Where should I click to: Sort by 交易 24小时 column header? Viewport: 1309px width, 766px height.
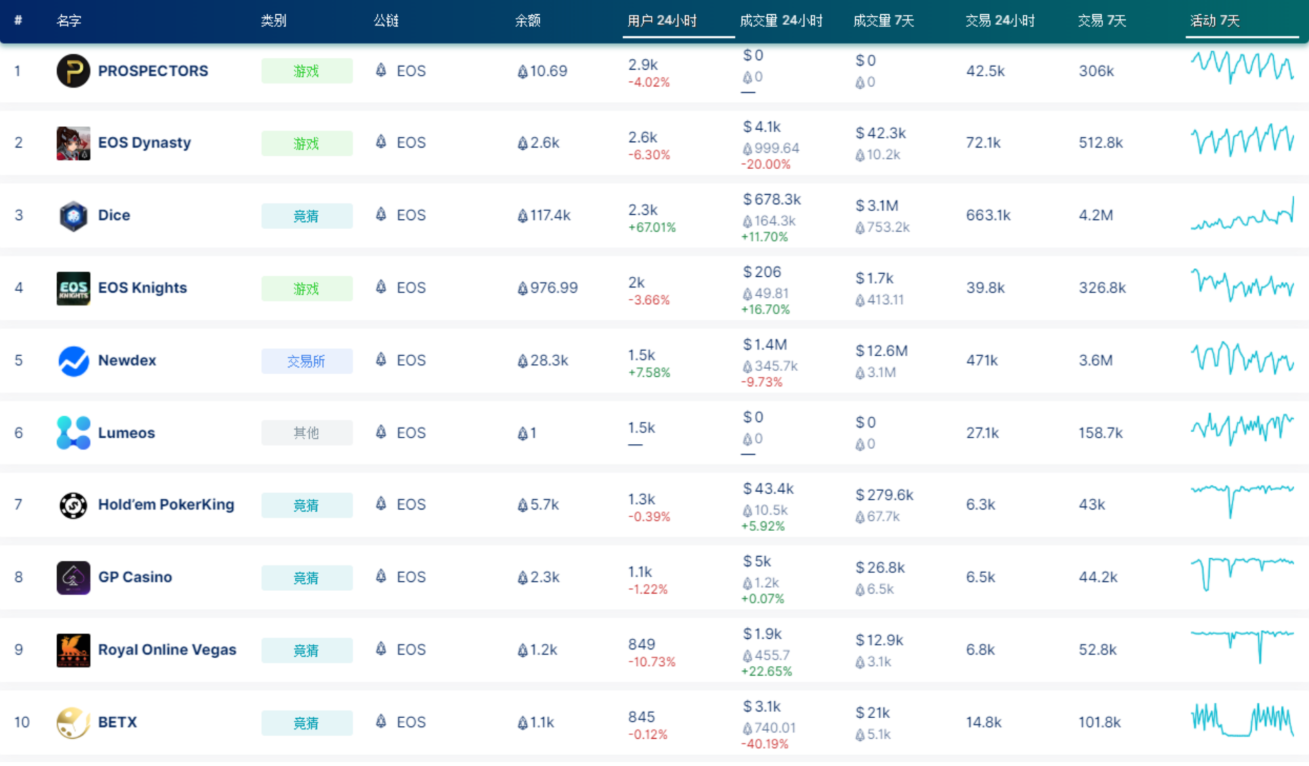(x=1000, y=21)
